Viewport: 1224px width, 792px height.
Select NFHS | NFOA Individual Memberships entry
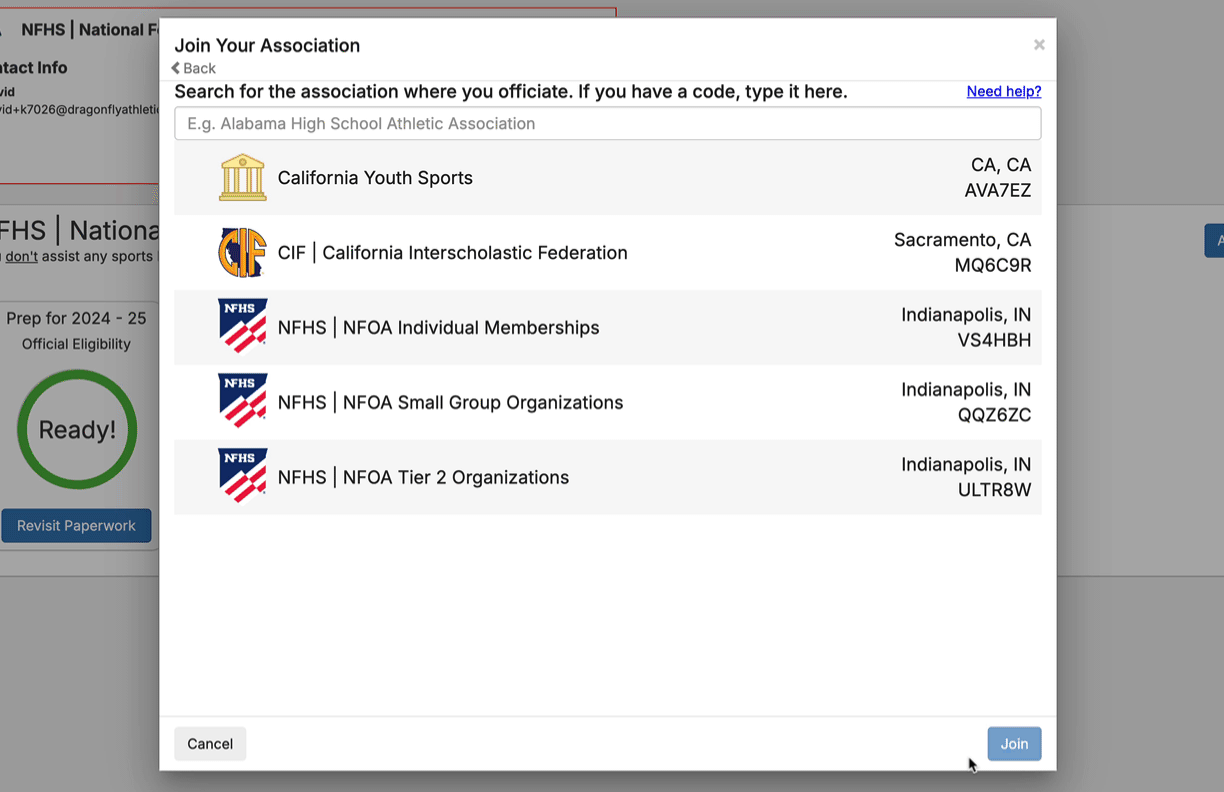pyautogui.click(x=438, y=328)
